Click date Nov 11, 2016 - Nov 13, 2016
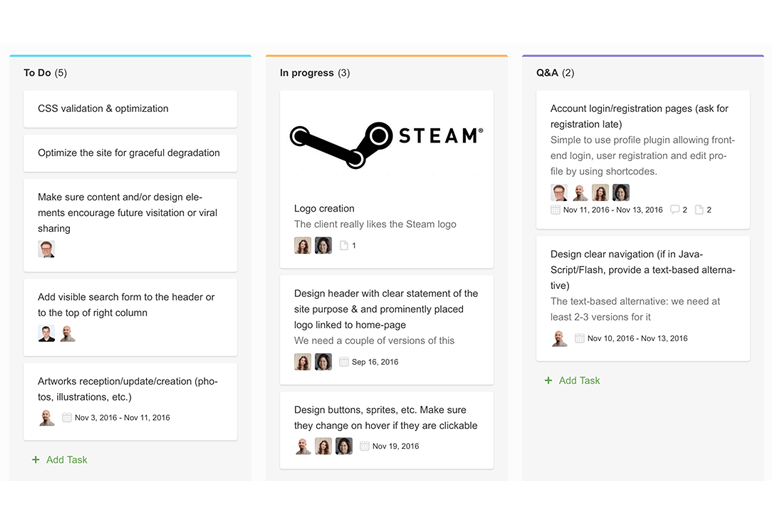The width and height of the screenshot is (772, 519). [x=613, y=210]
